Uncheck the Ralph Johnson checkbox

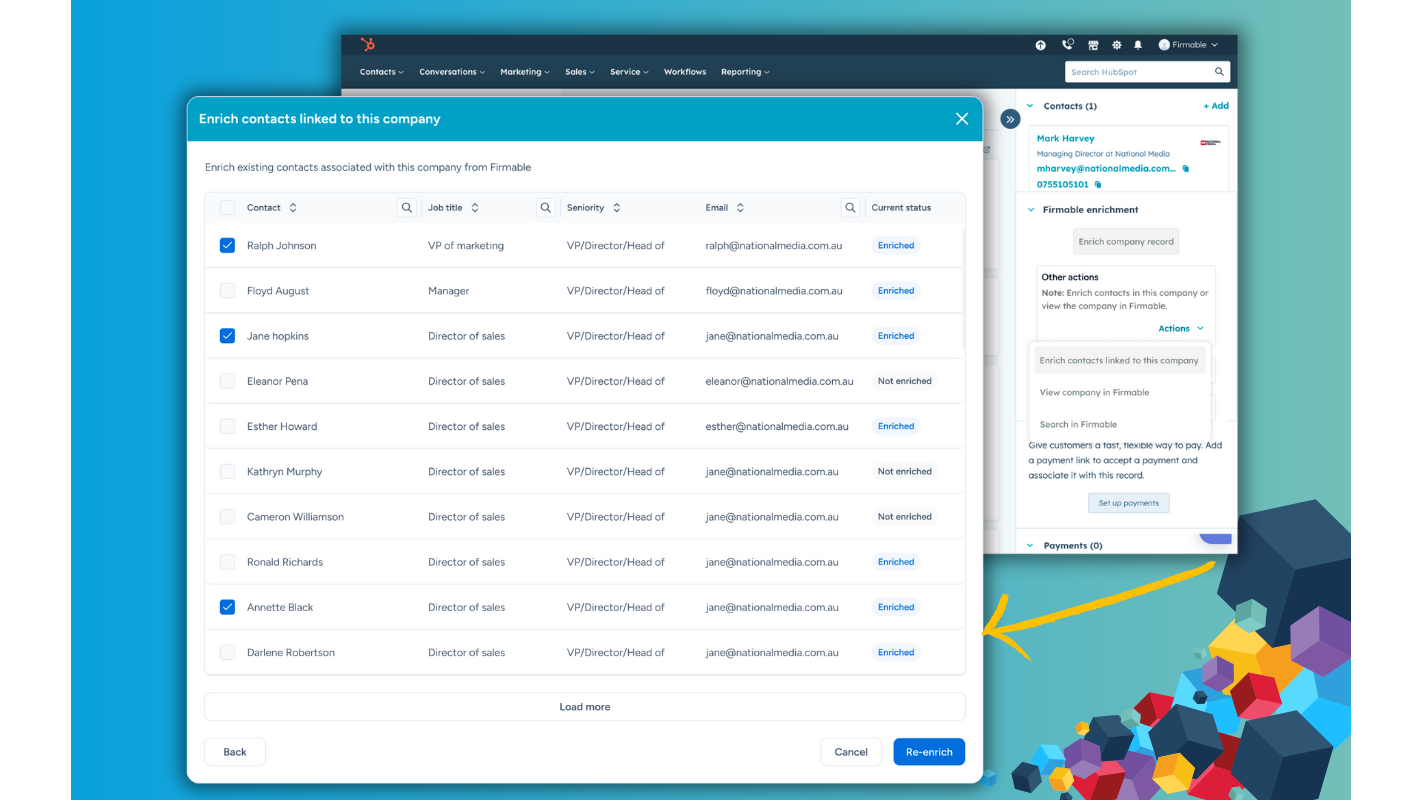click(x=227, y=246)
